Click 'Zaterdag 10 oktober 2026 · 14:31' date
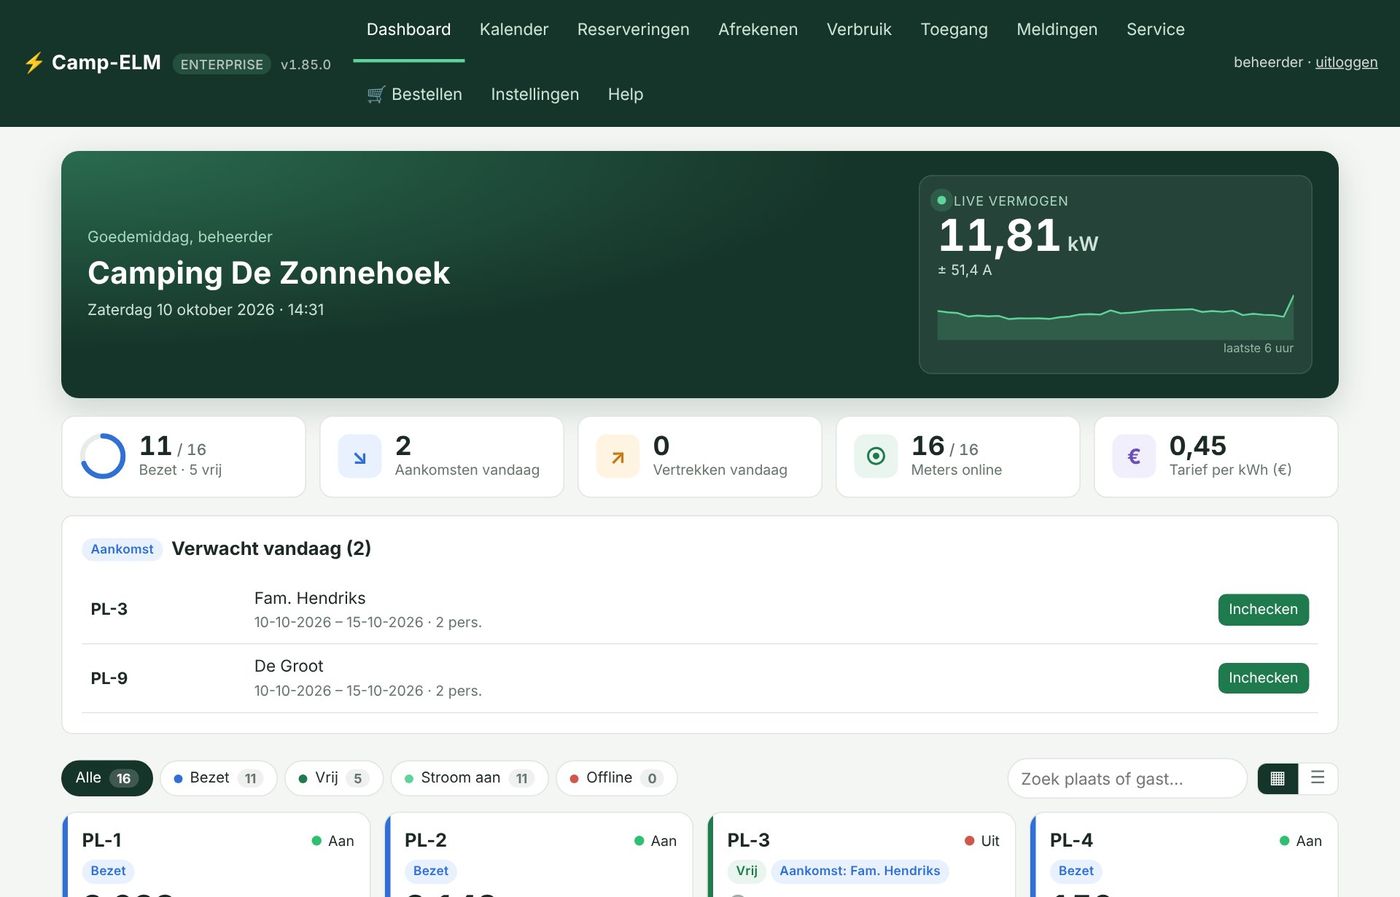1400x897 pixels. pyautogui.click(x=206, y=310)
